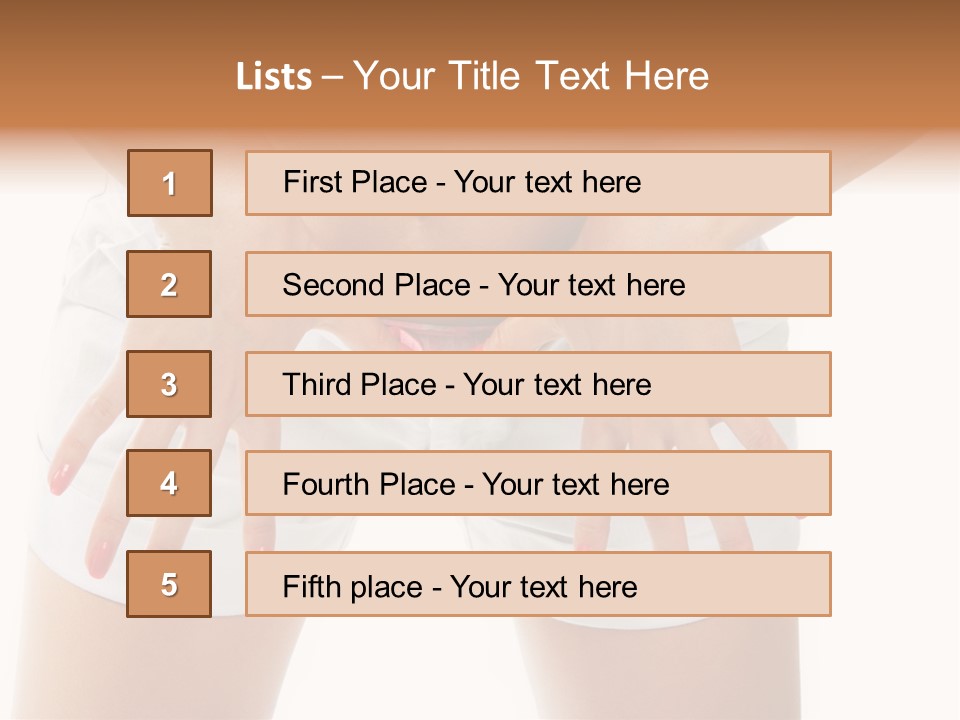This screenshot has height=720, width=960.
Task: Click 'Your text here' in the First Place bar
Action: pyautogui.click(x=547, y=182)
